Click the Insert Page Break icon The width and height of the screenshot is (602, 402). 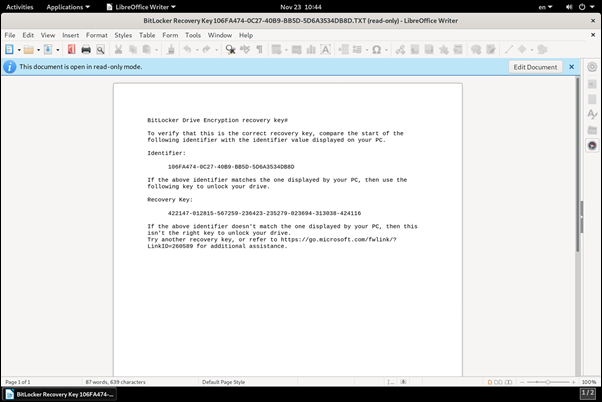(x=343, y=50)
